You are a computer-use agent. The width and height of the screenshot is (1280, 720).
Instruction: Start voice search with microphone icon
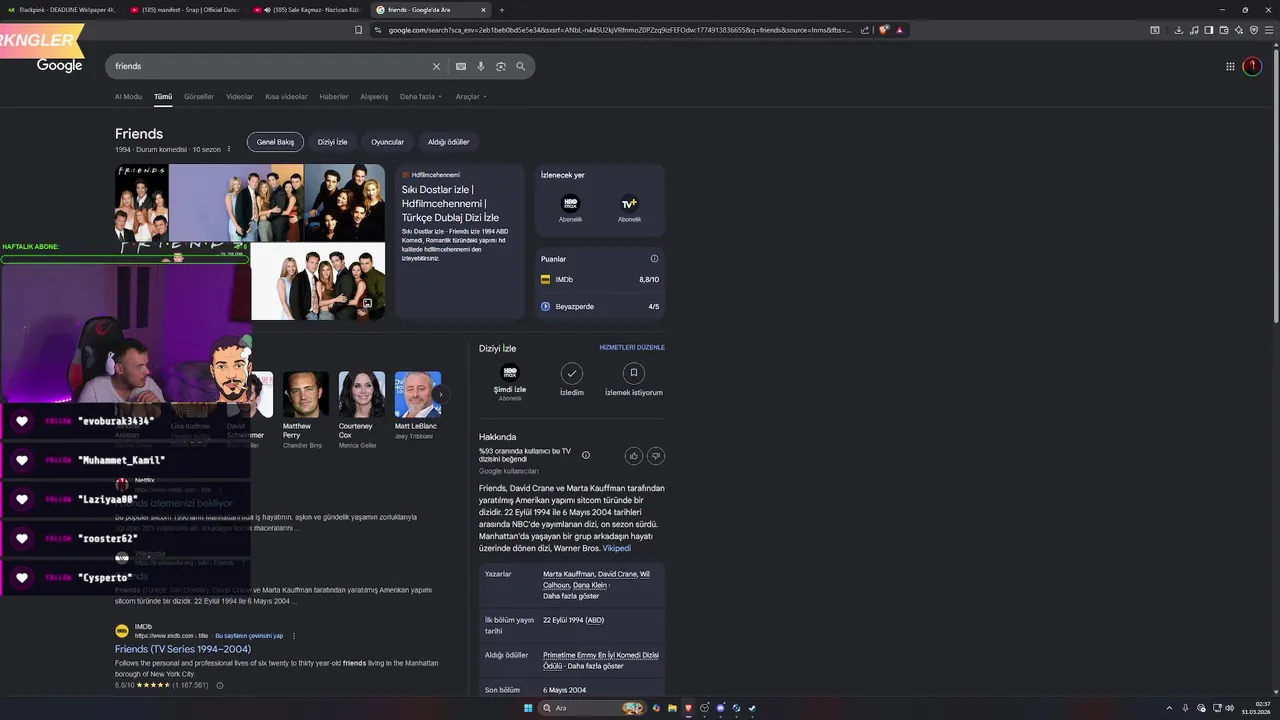(x=481, y=66)
